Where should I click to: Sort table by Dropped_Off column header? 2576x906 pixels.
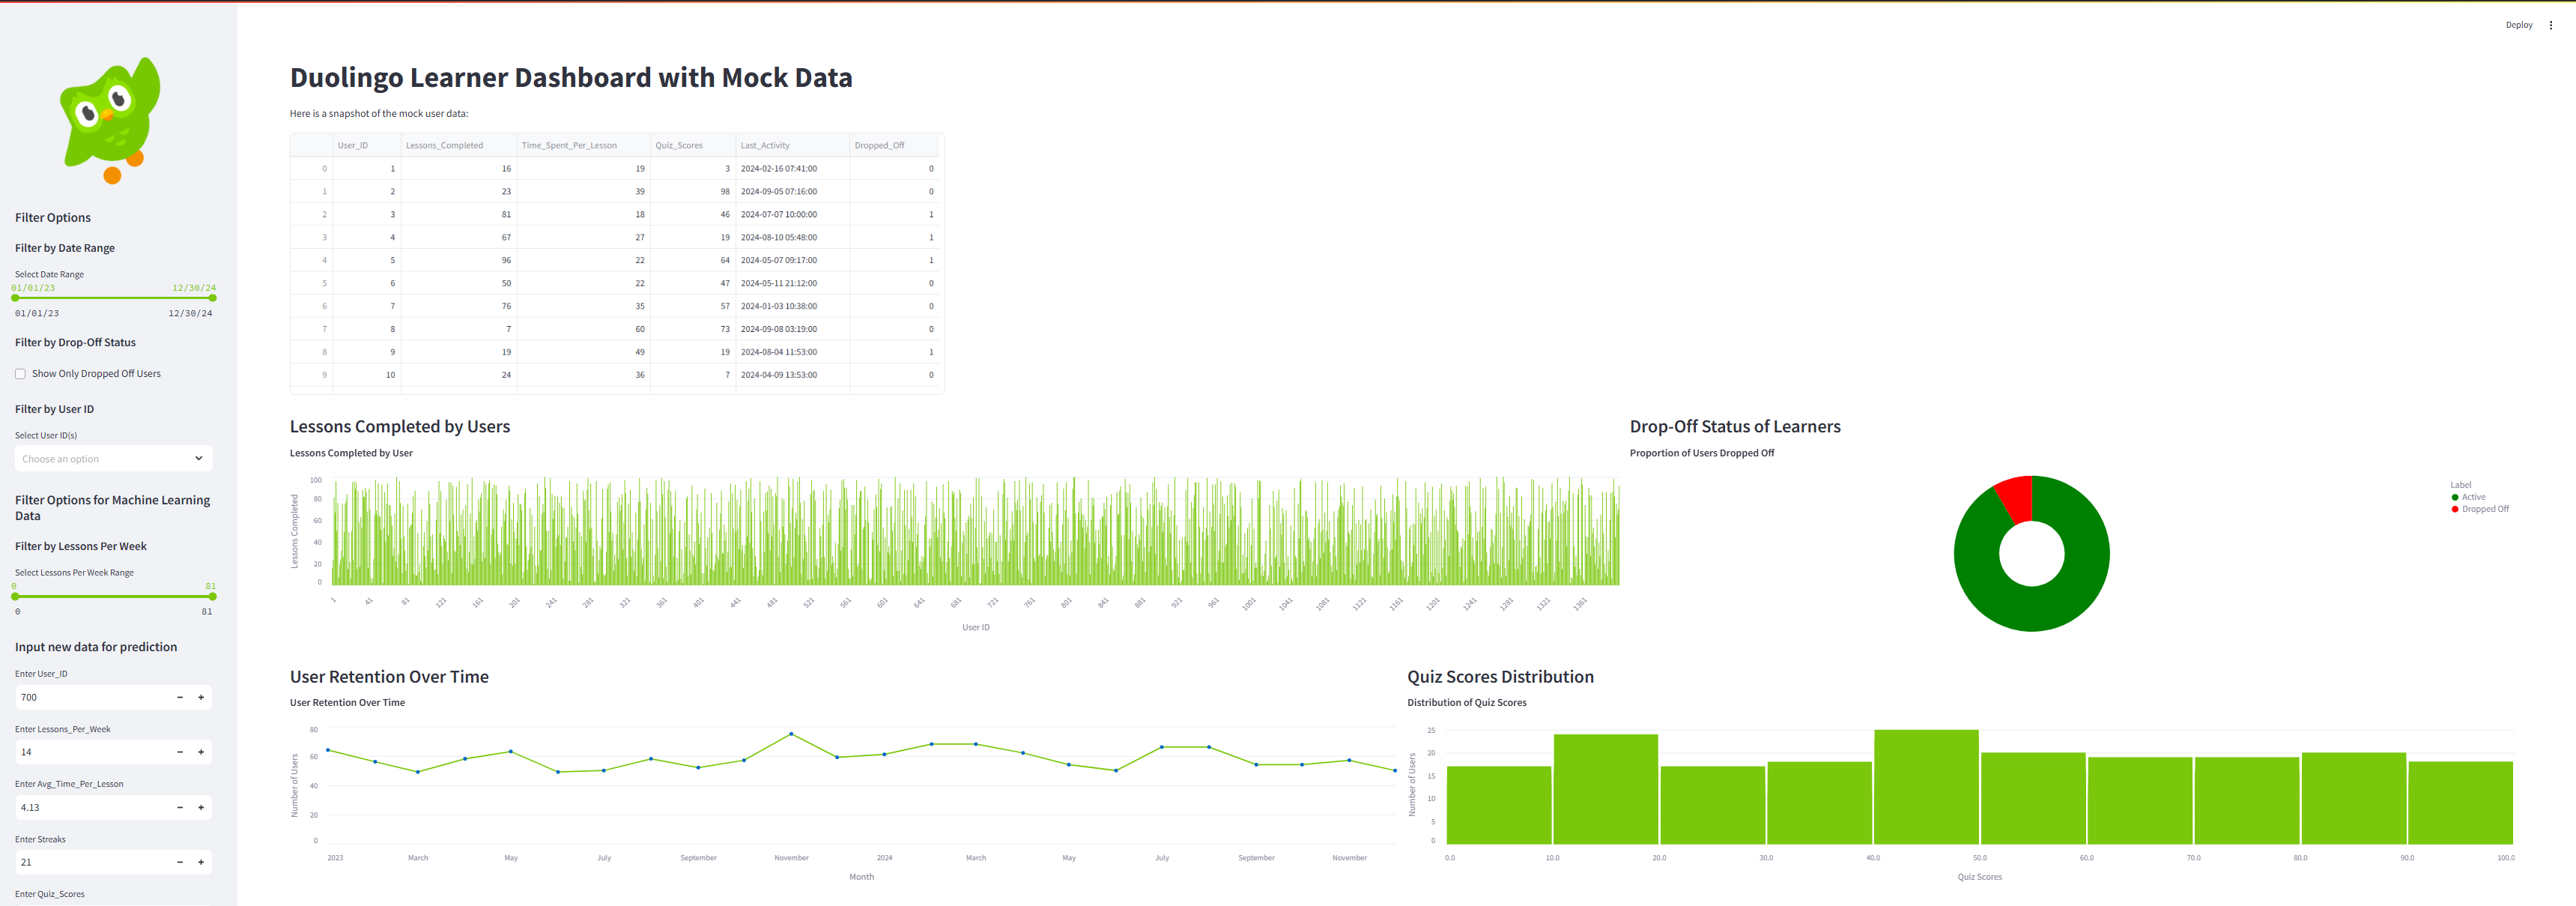tap(895, 145)
